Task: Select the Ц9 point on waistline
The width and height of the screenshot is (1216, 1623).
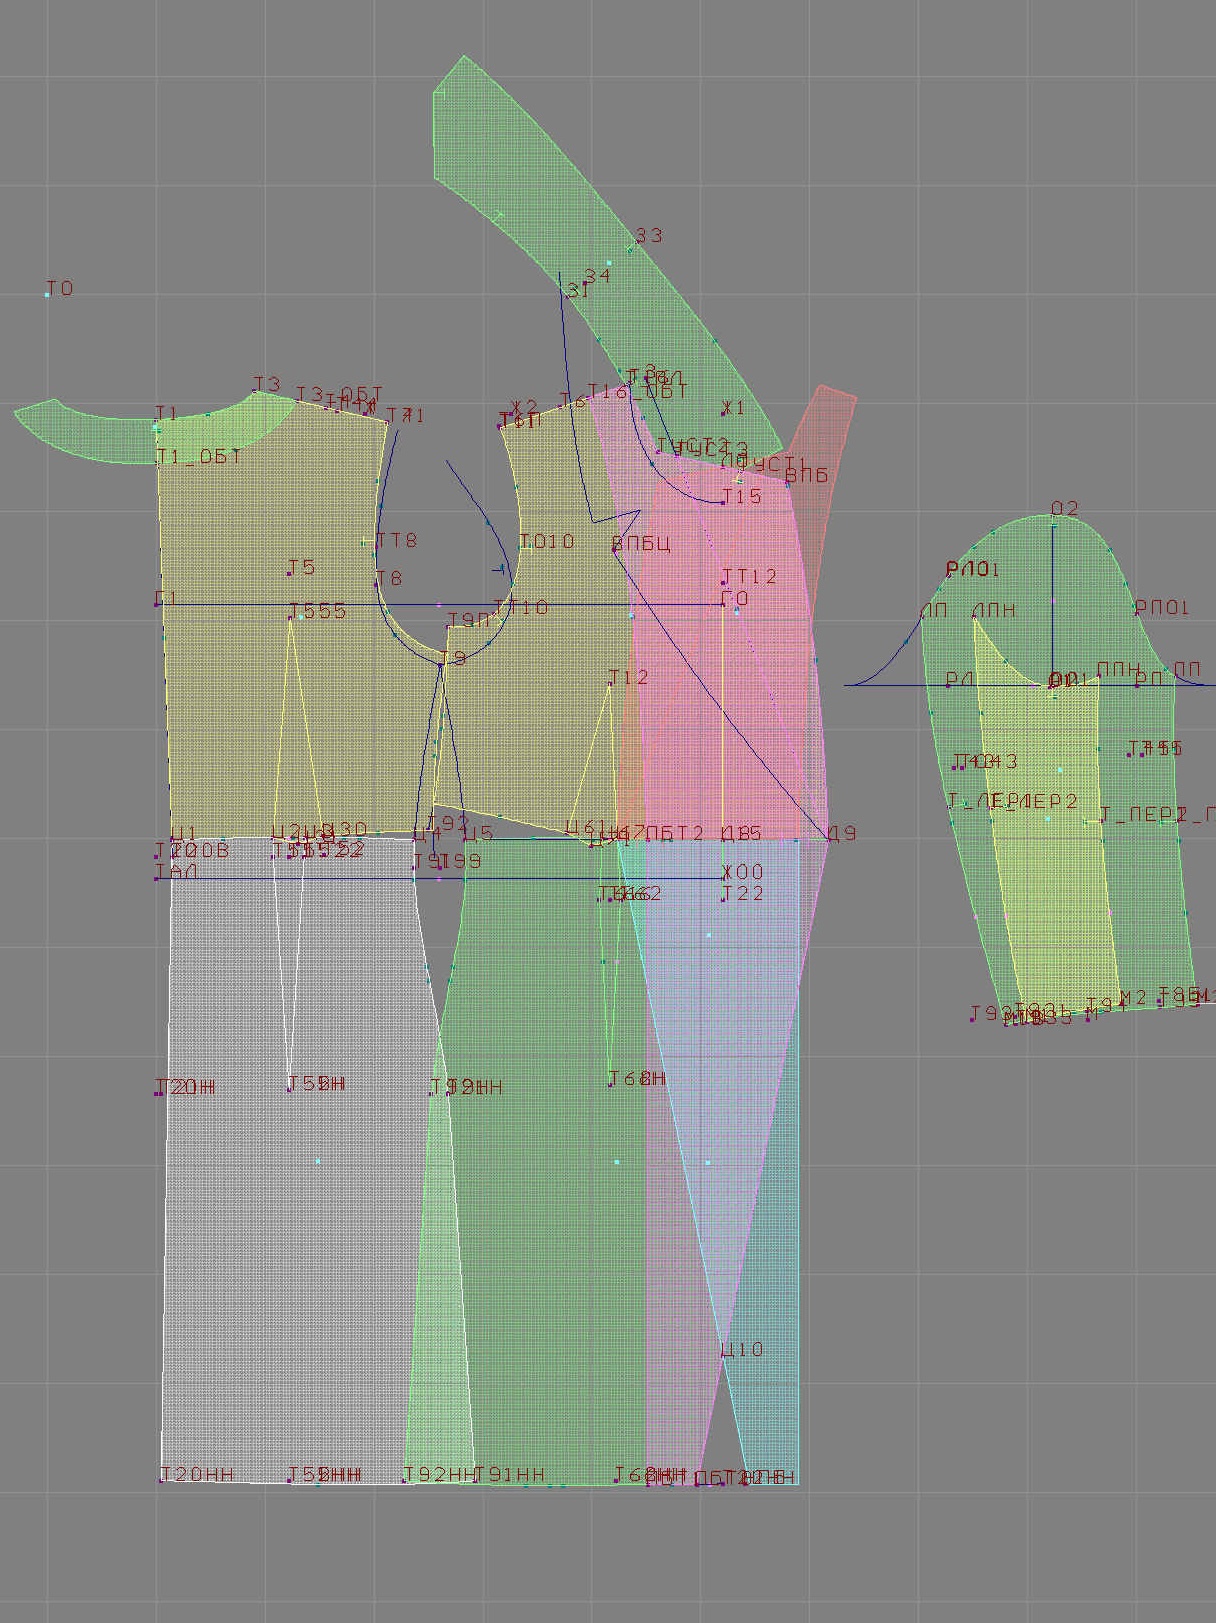Action: (x=828, y=839)
